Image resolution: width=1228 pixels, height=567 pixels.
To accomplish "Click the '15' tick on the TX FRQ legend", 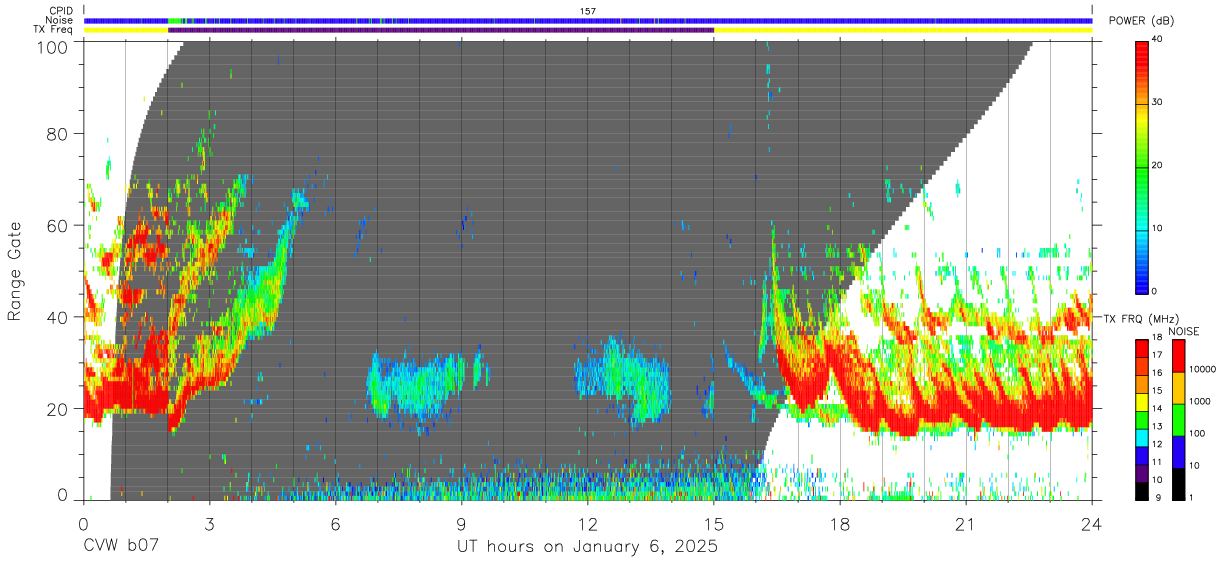I will 1157,390.
